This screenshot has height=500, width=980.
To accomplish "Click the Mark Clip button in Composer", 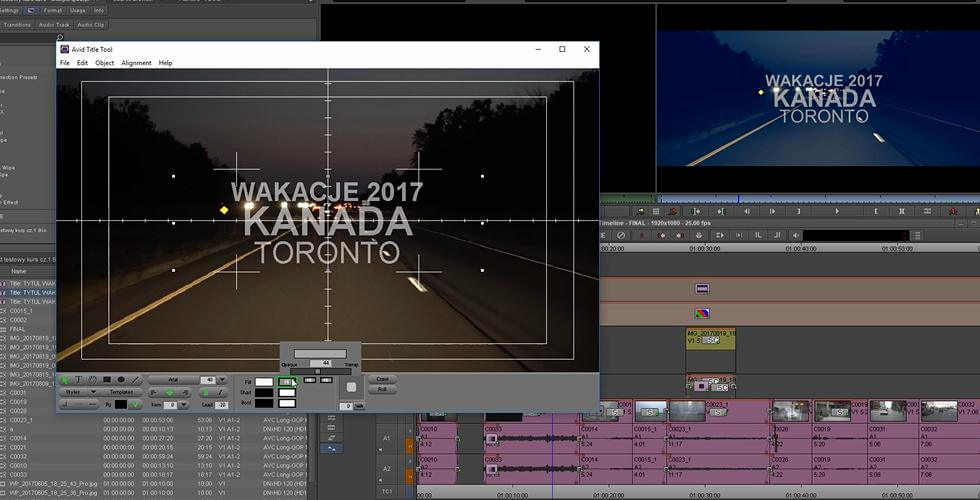I will pos(902,211).
